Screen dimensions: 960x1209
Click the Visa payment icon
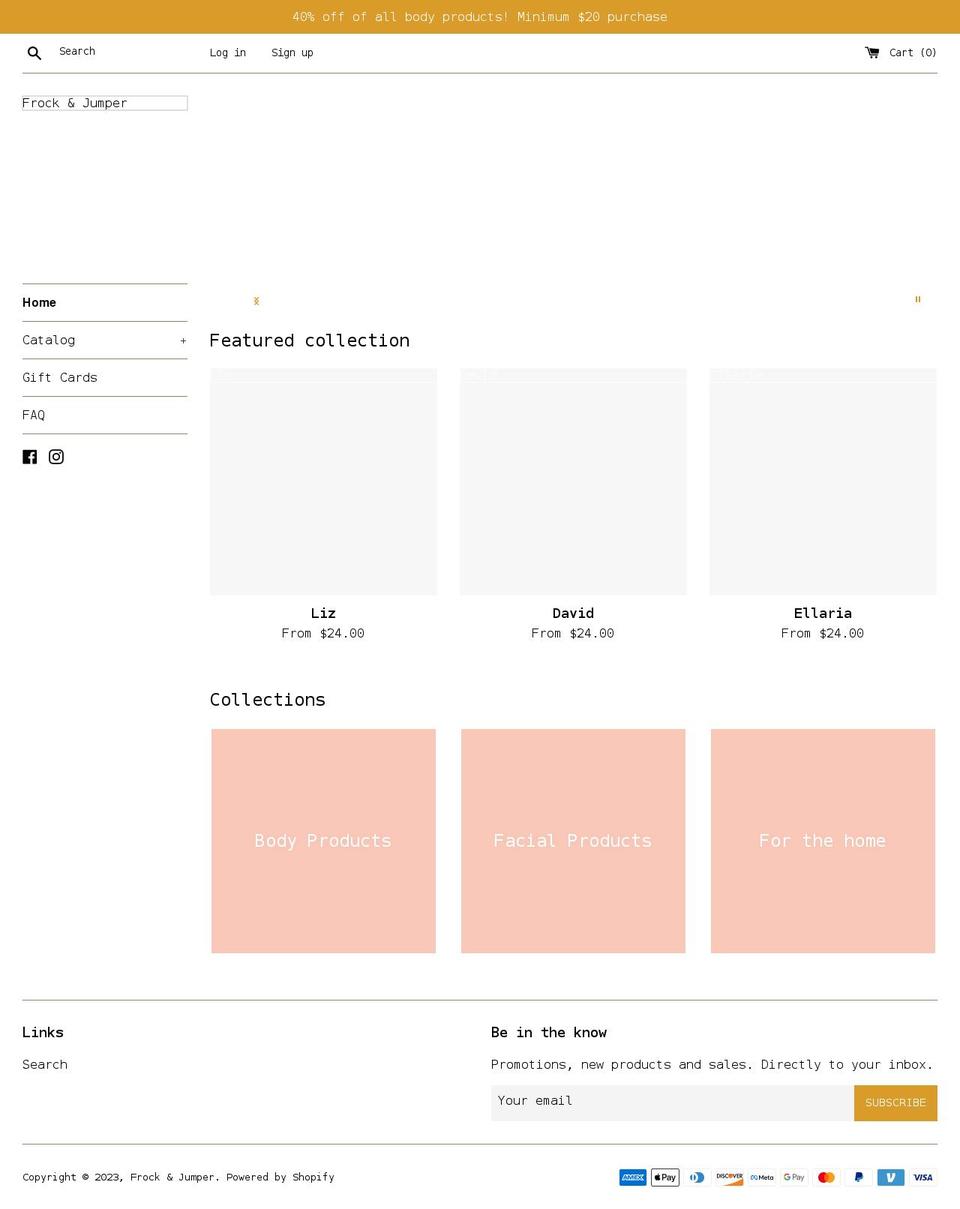(x=922, y=1177)
